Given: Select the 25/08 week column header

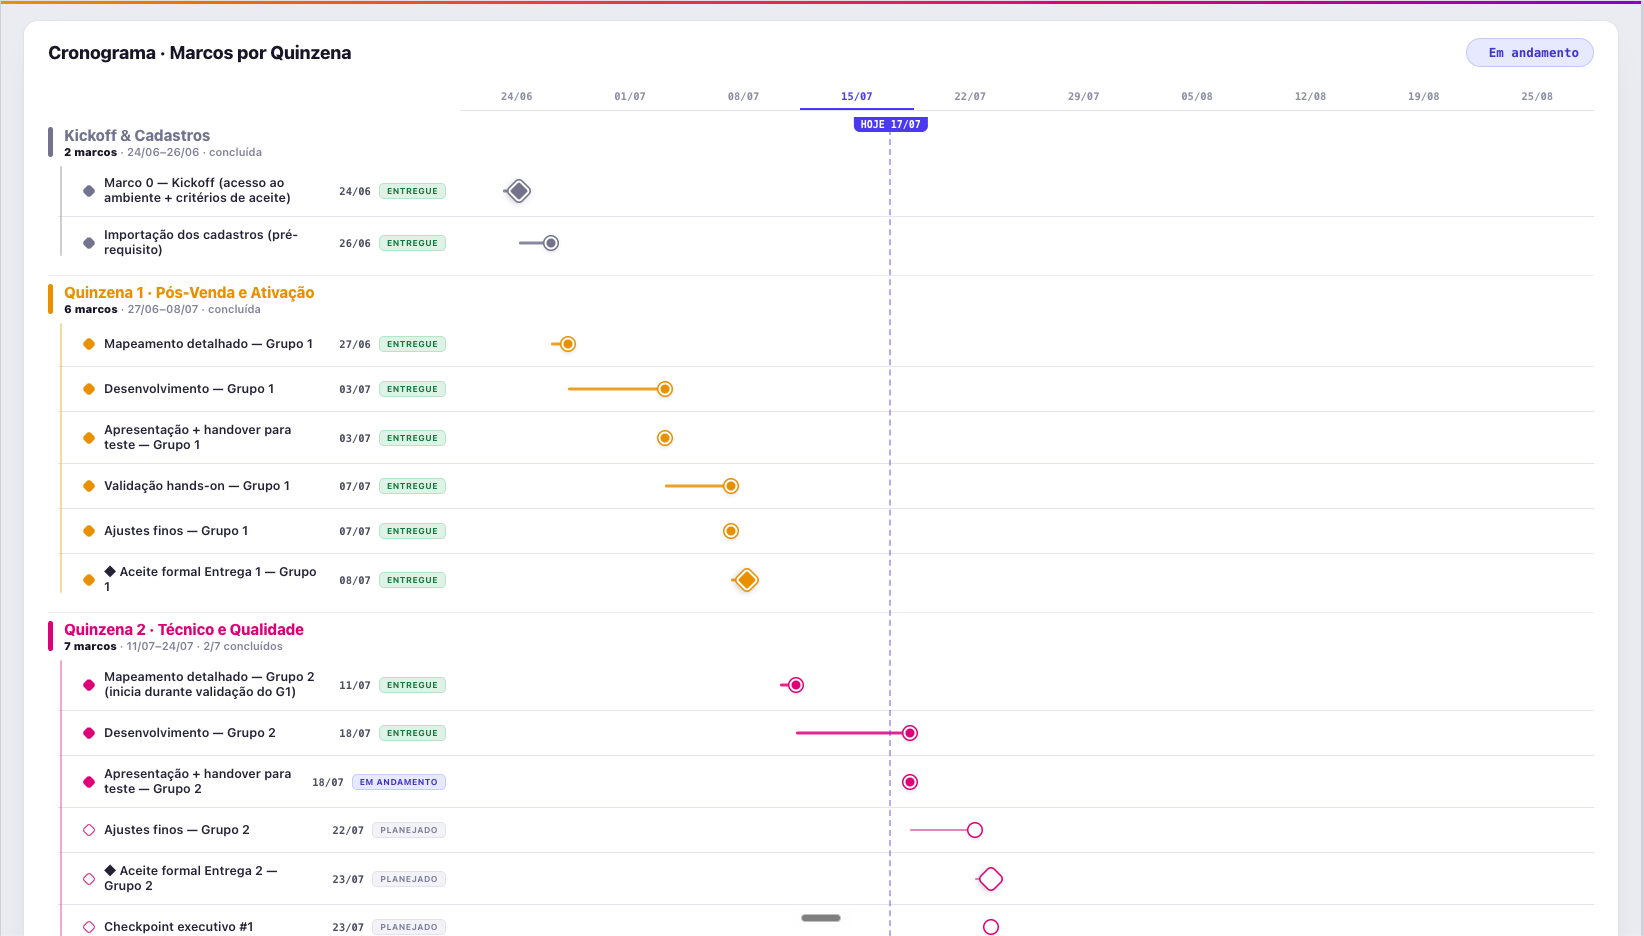Looking at the screenshot, I should [x=1537, y=96].
